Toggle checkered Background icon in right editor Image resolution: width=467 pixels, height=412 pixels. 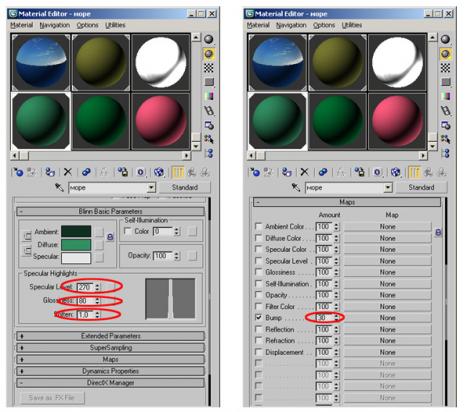pyautogui.click(x=445, y=68)
